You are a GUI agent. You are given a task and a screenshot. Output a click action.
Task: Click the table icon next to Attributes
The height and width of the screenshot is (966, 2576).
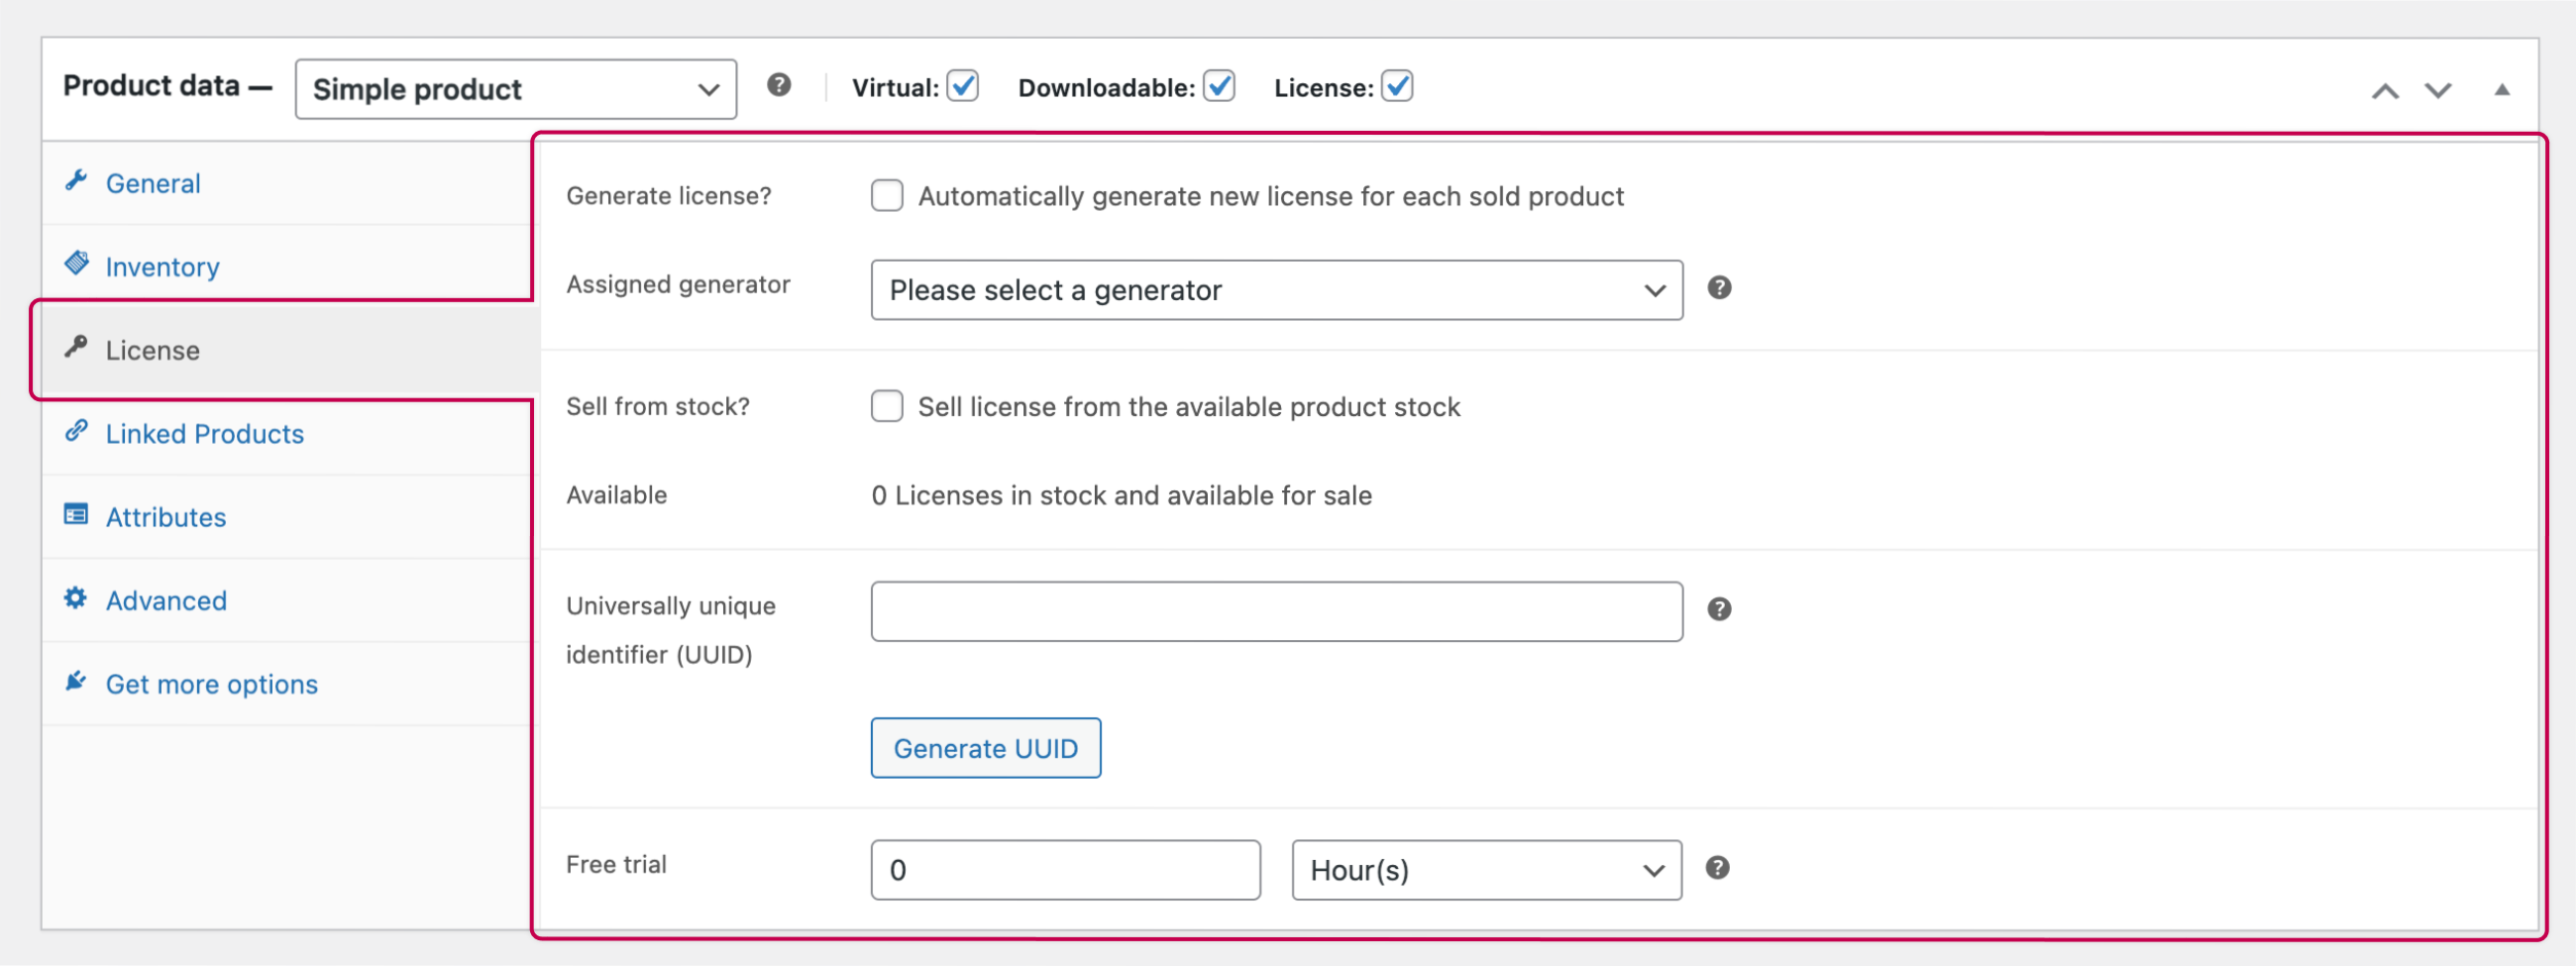click(76, 514)
